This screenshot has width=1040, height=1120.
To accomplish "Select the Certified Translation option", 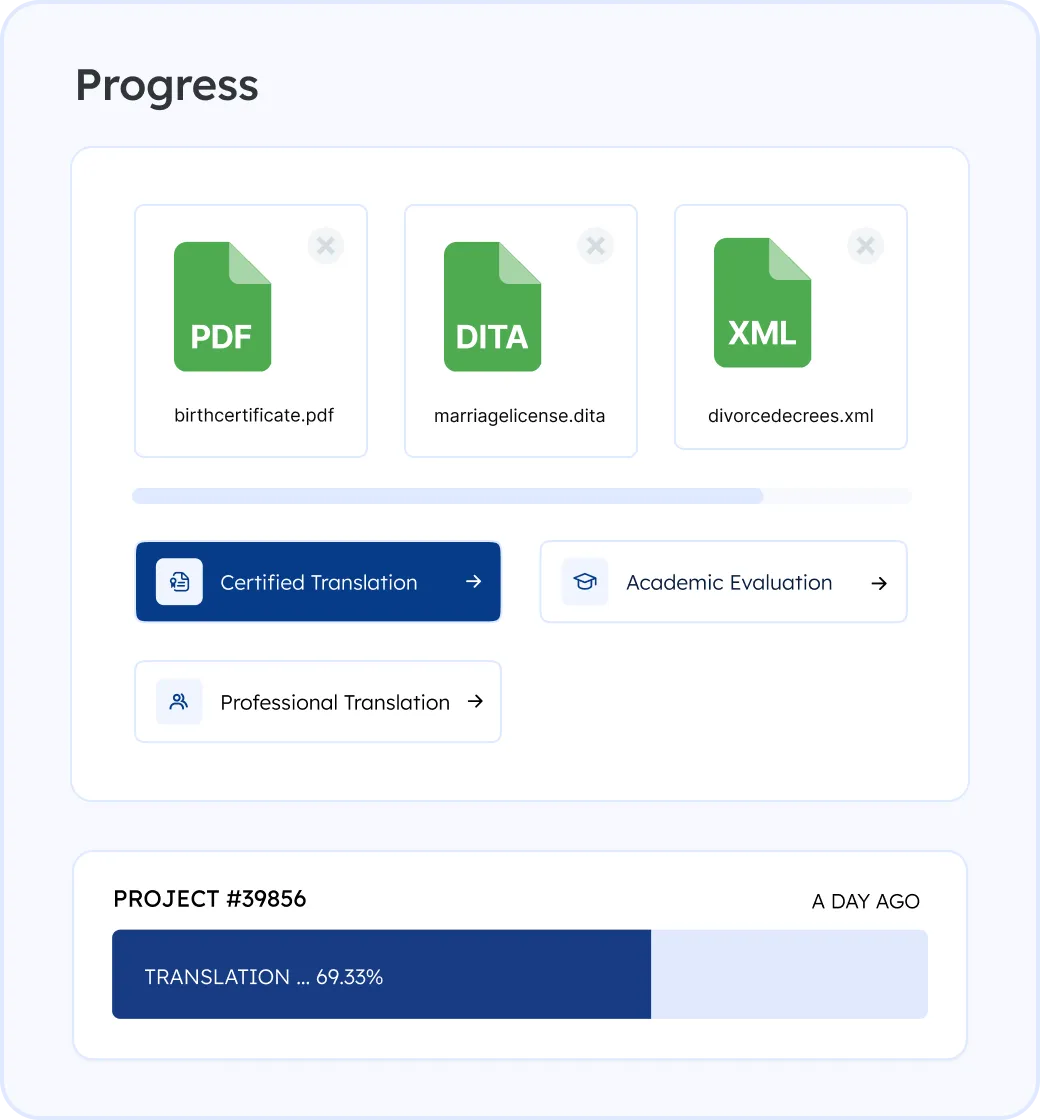I will tap(318, 582).
